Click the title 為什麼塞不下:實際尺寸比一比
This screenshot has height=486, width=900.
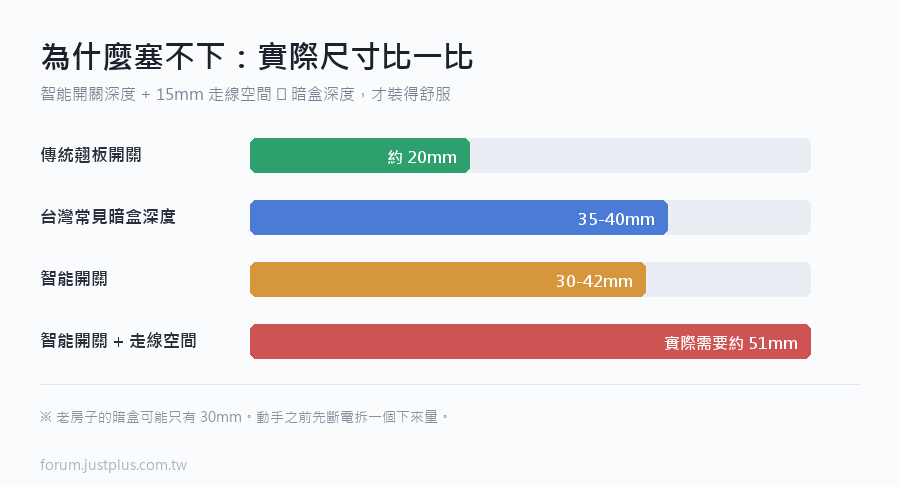(x=257, y=57)
